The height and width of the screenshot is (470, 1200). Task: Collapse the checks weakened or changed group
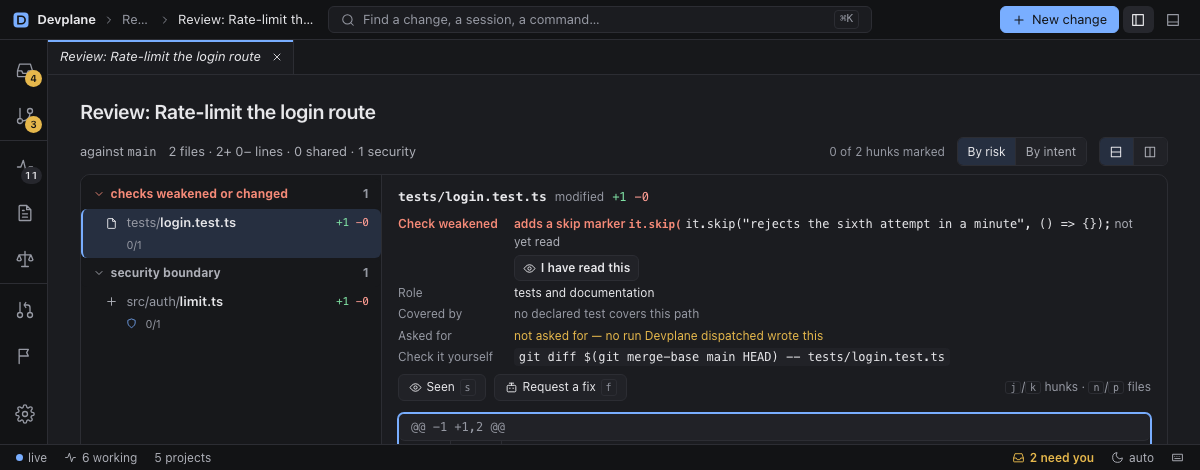coord(231,194)
